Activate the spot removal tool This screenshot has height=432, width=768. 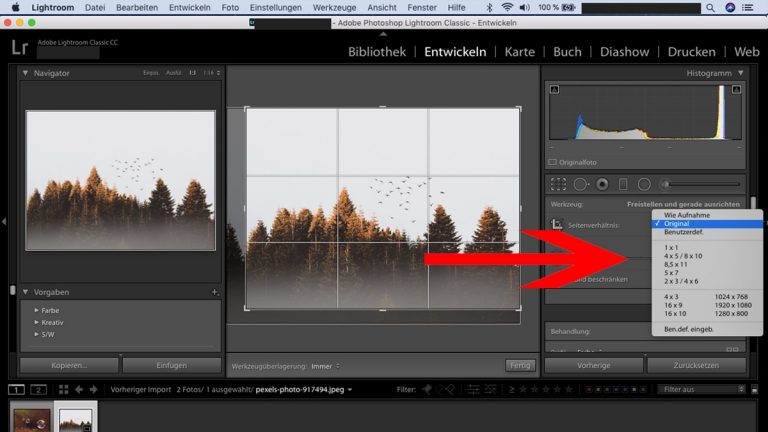point(581,184)
